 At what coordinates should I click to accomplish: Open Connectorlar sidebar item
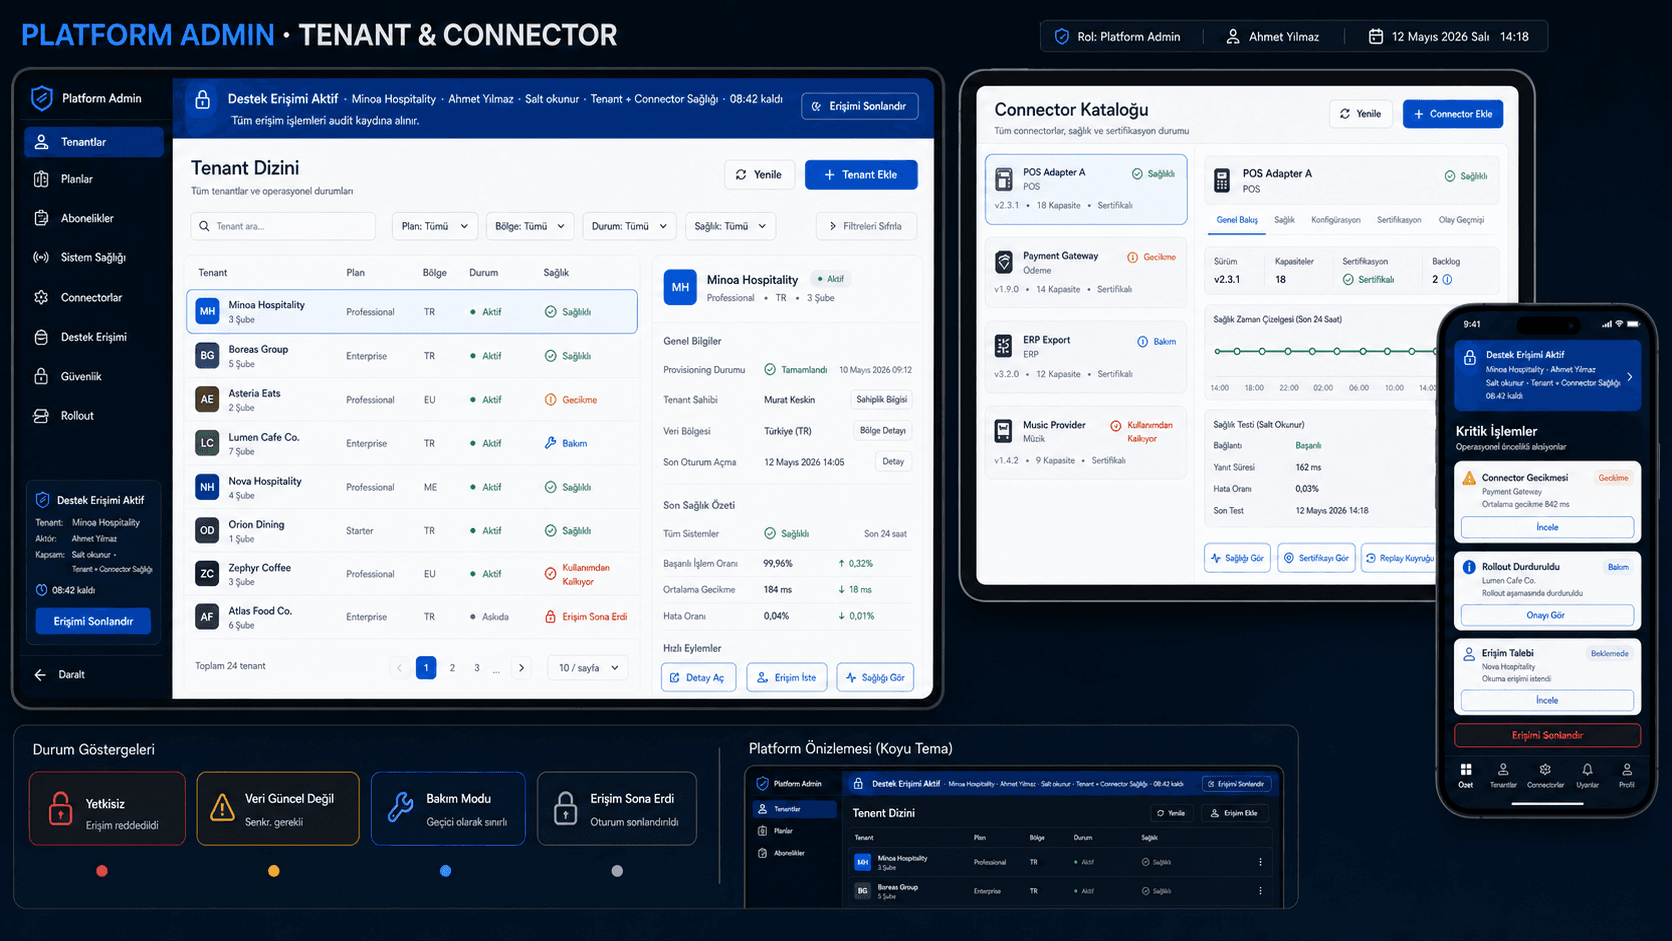pos(90,297)
